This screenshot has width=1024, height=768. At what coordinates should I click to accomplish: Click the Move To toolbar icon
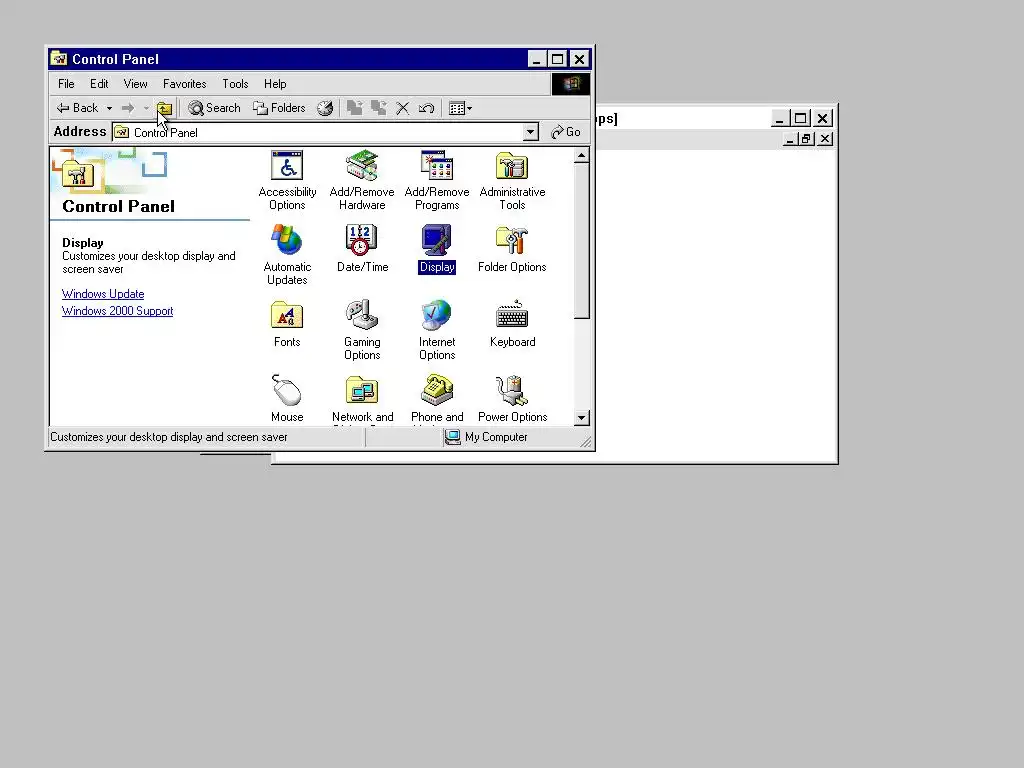pyautogui.click(x=355, y=108)
